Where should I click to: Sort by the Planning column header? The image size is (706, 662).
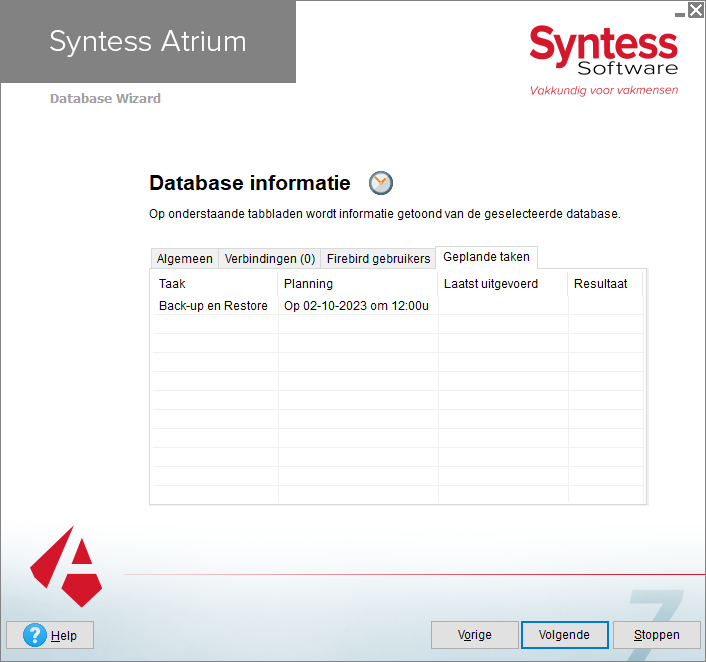click(358, 284)
